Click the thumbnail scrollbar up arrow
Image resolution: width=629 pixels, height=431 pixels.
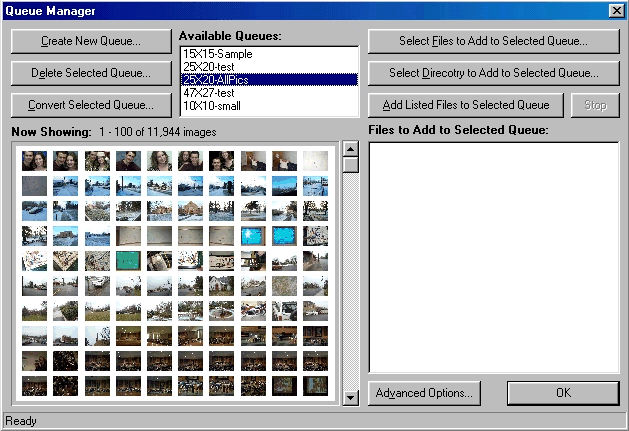pos(351,149)
